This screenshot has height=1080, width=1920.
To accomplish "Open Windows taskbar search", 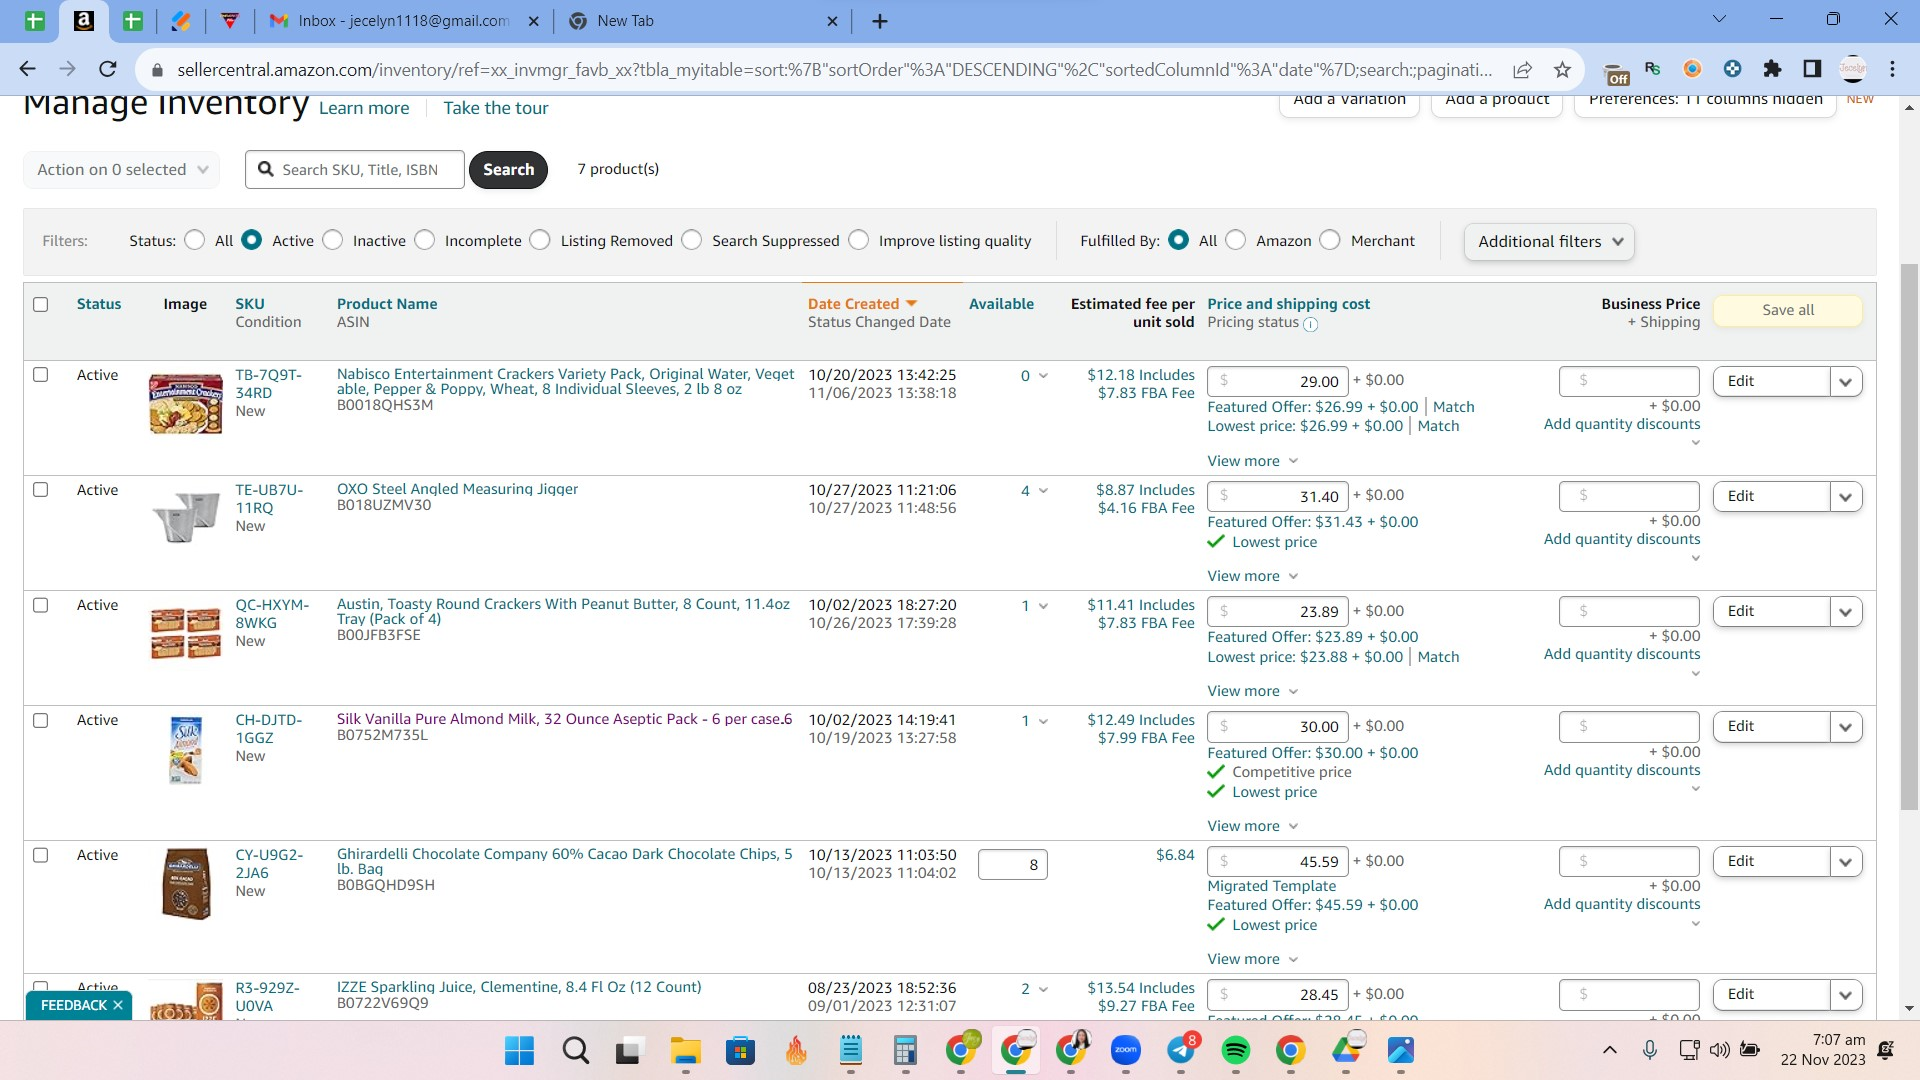I will tap(575, 1050).
